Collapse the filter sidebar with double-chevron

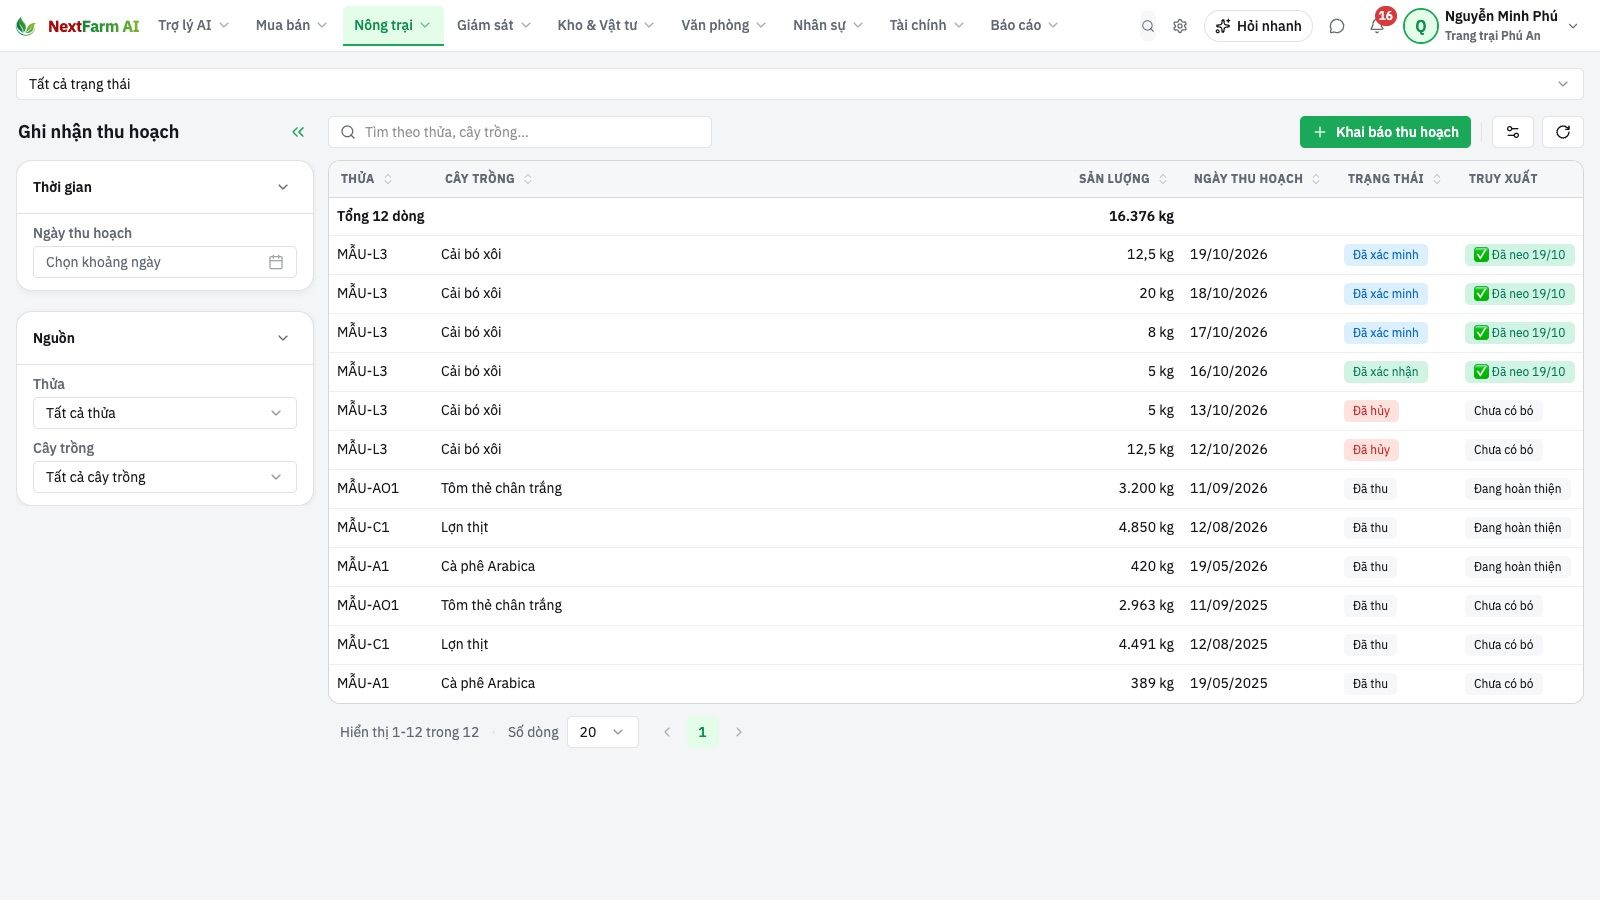(x=298, y=132)
